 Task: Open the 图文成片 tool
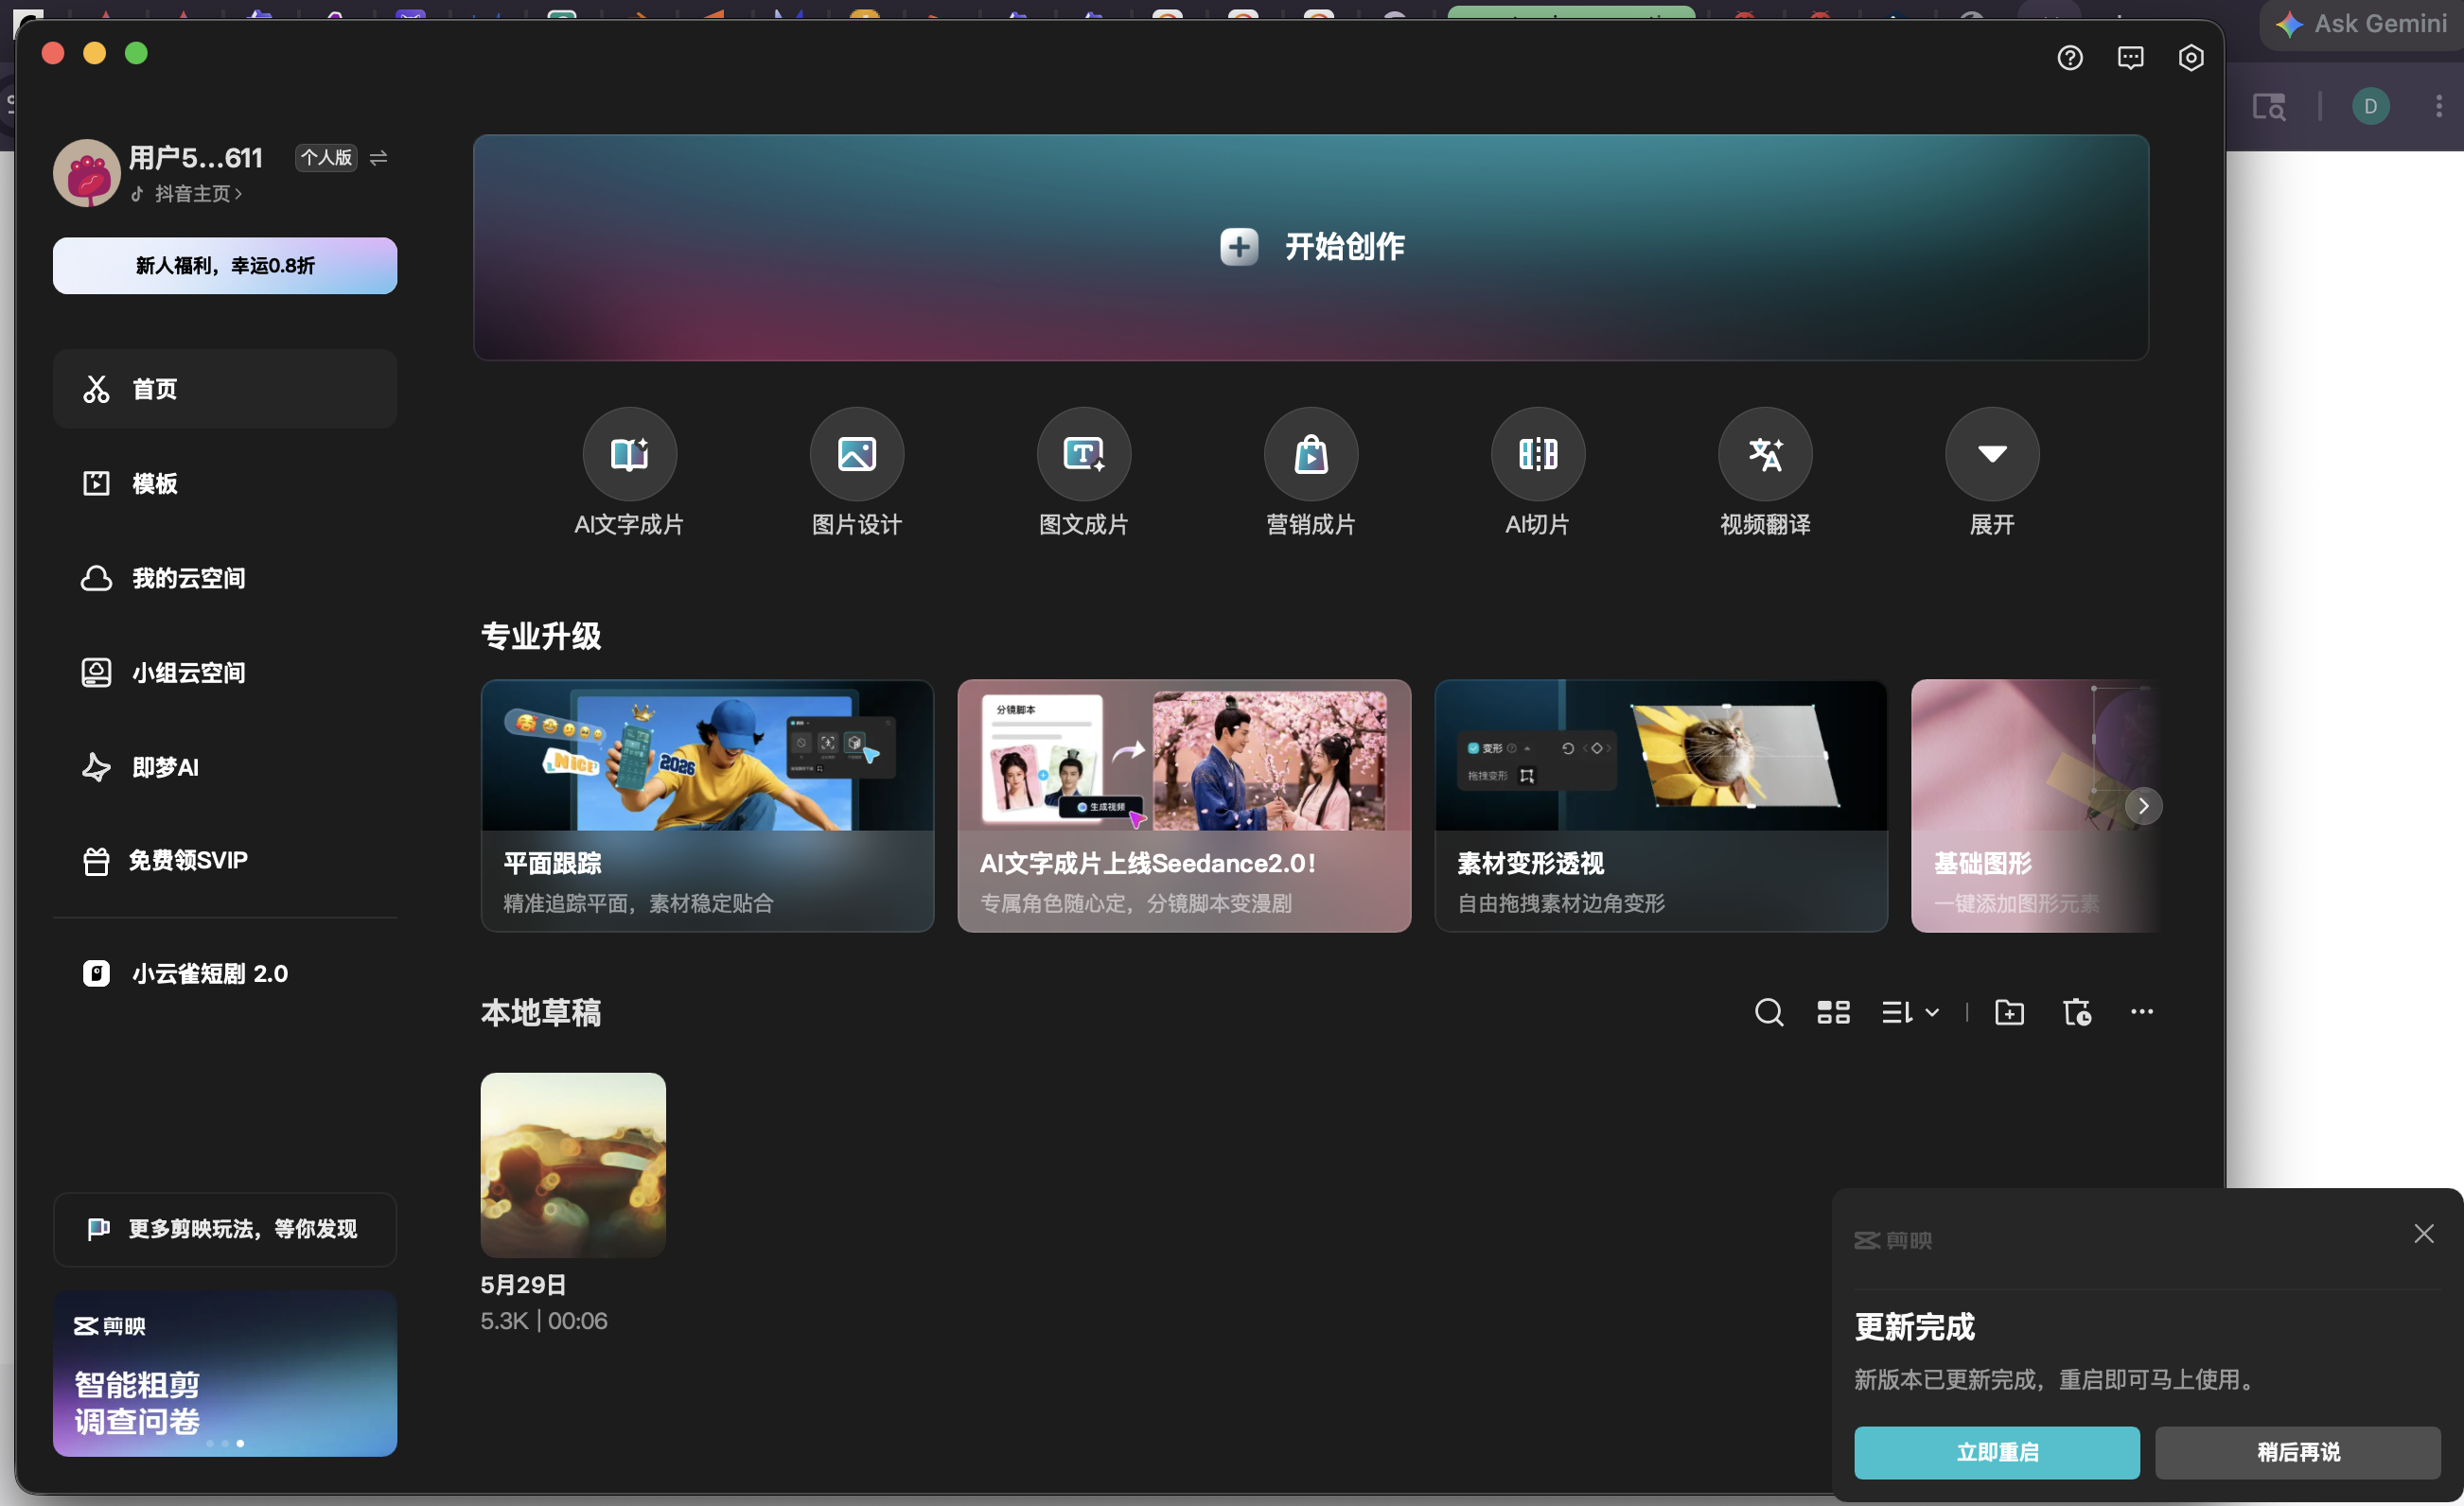(x=1083, y=472)
